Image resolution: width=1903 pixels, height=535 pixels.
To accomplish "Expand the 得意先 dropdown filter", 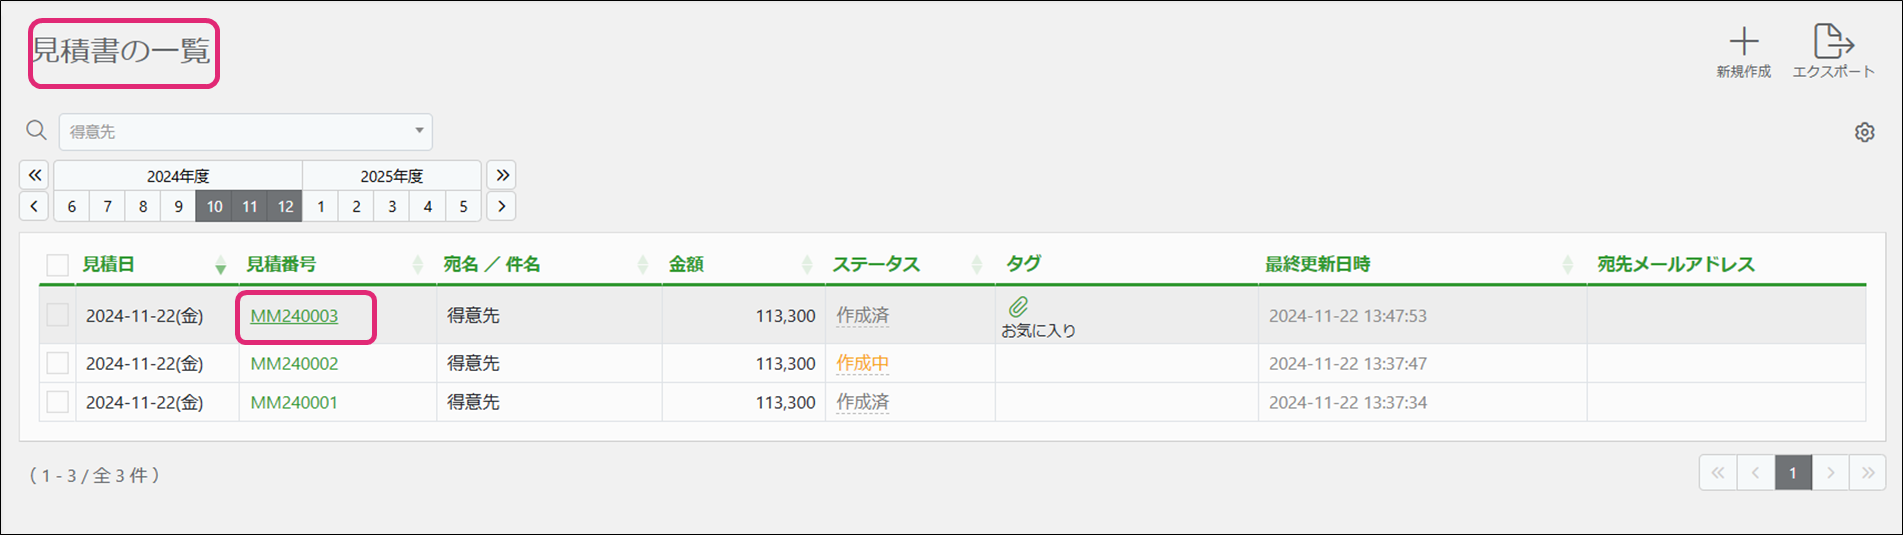I will click(x=419, y=131).
